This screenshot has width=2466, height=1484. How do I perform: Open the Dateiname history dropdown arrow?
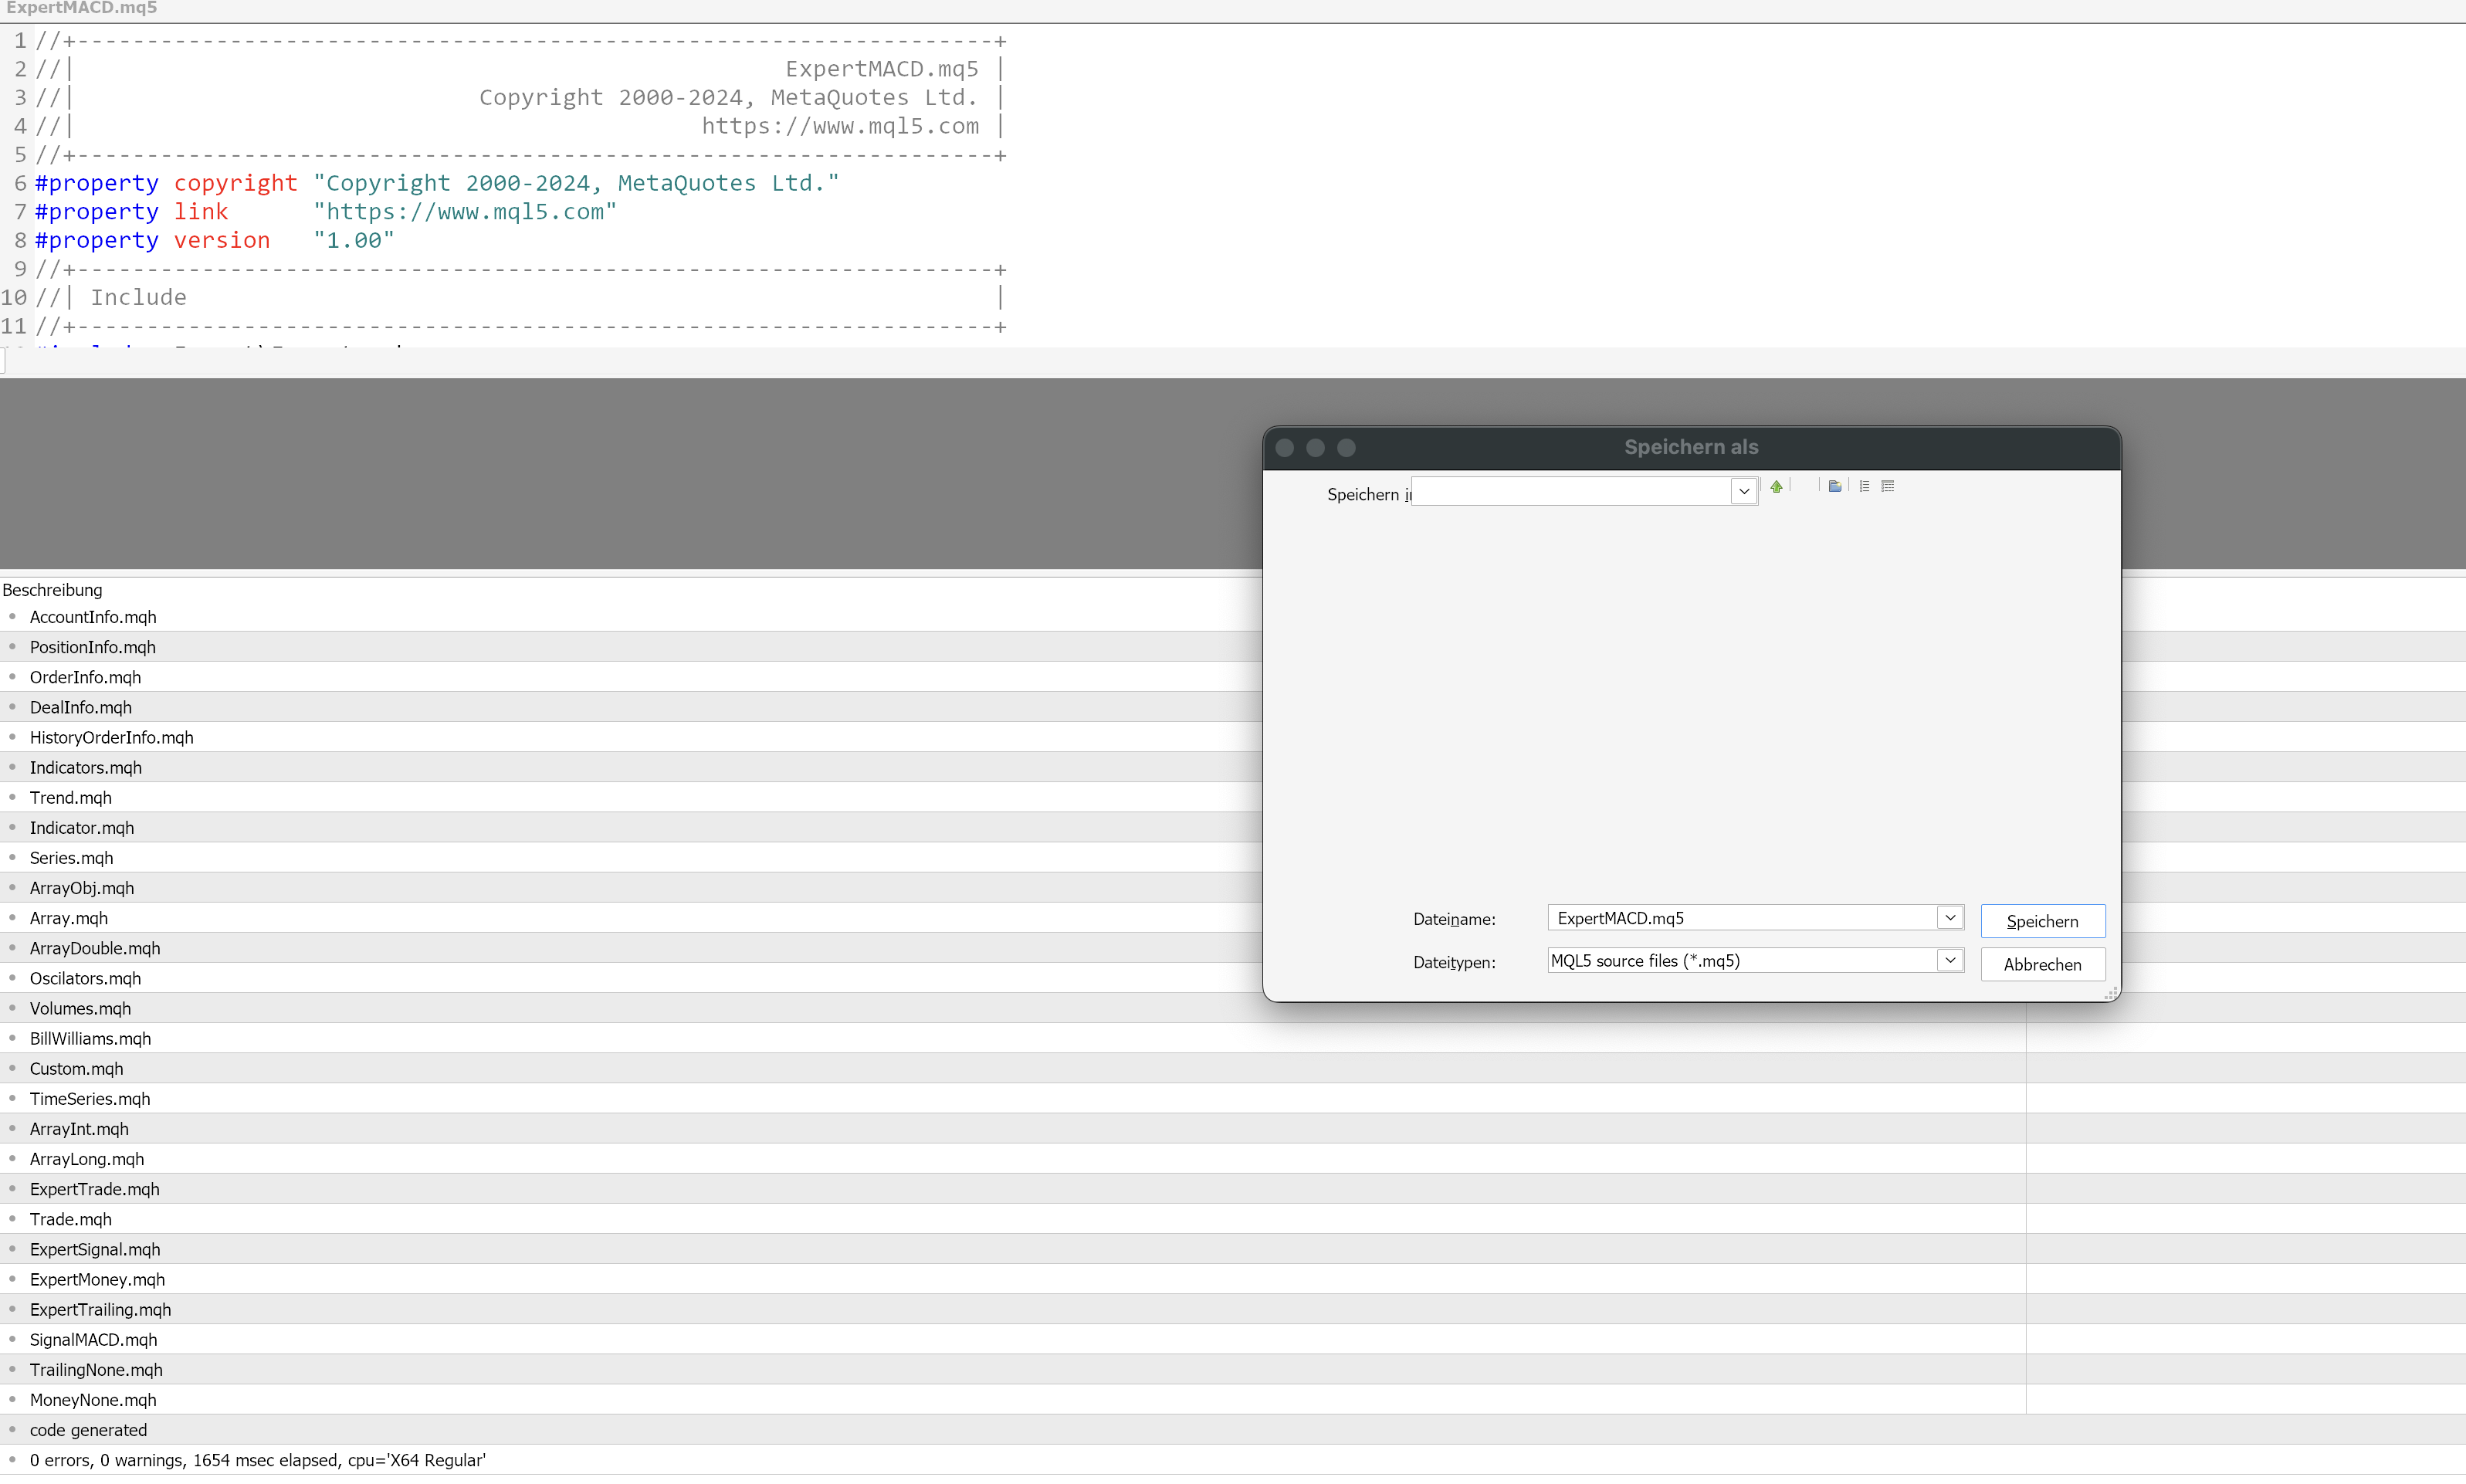coord(1950,918)
